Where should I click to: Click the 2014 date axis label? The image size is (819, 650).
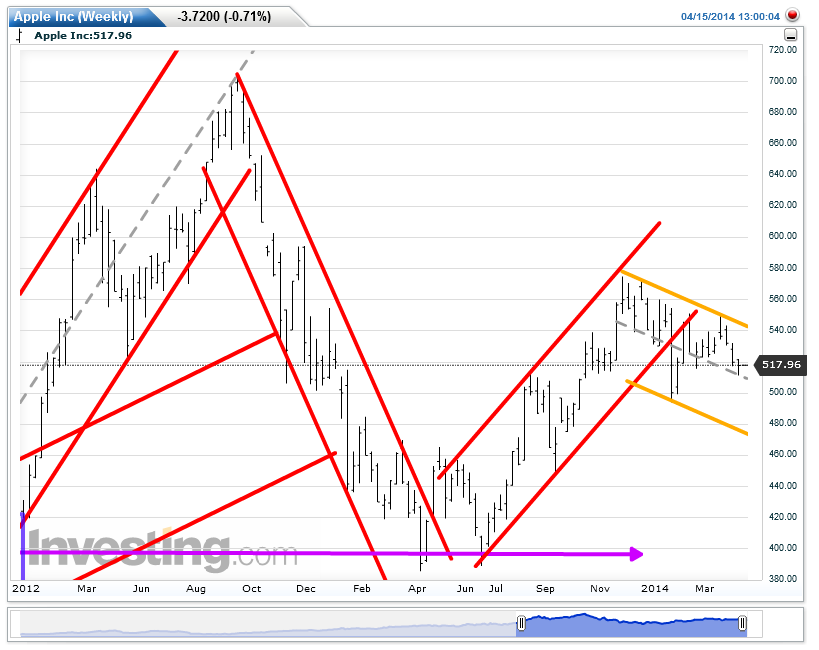654,588
